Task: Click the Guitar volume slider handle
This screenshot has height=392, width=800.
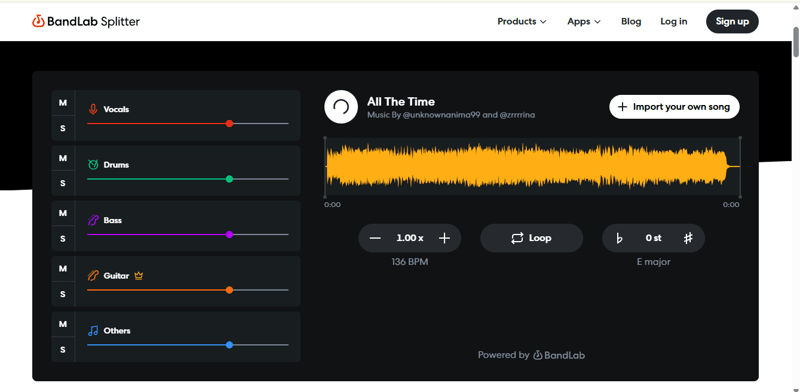Action: [229, 290]
